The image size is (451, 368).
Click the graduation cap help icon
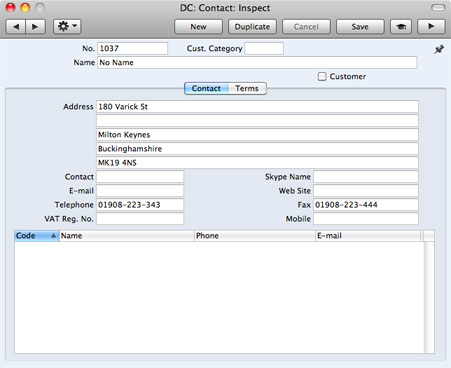click(x=401, y=26)
